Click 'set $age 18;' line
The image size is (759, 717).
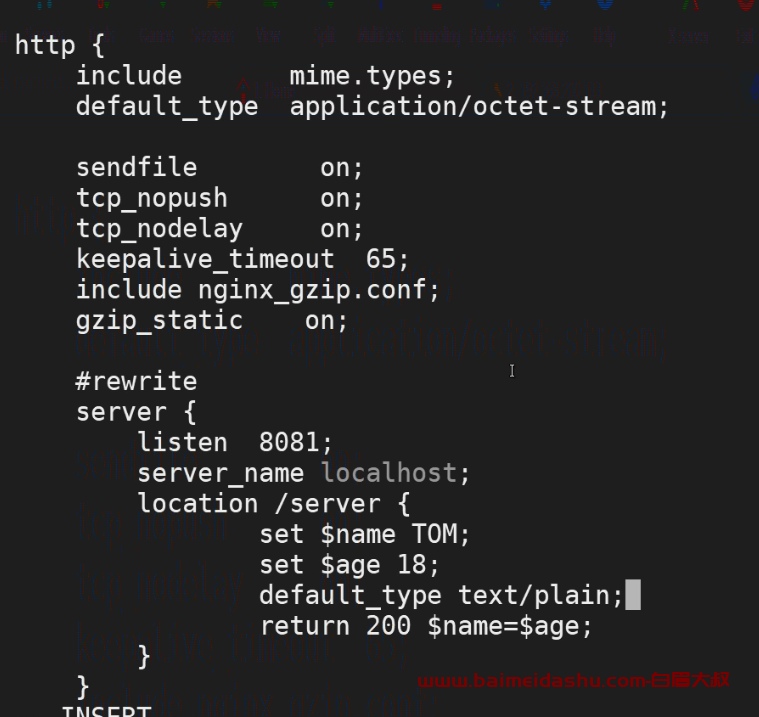click(x=349, y=565)
